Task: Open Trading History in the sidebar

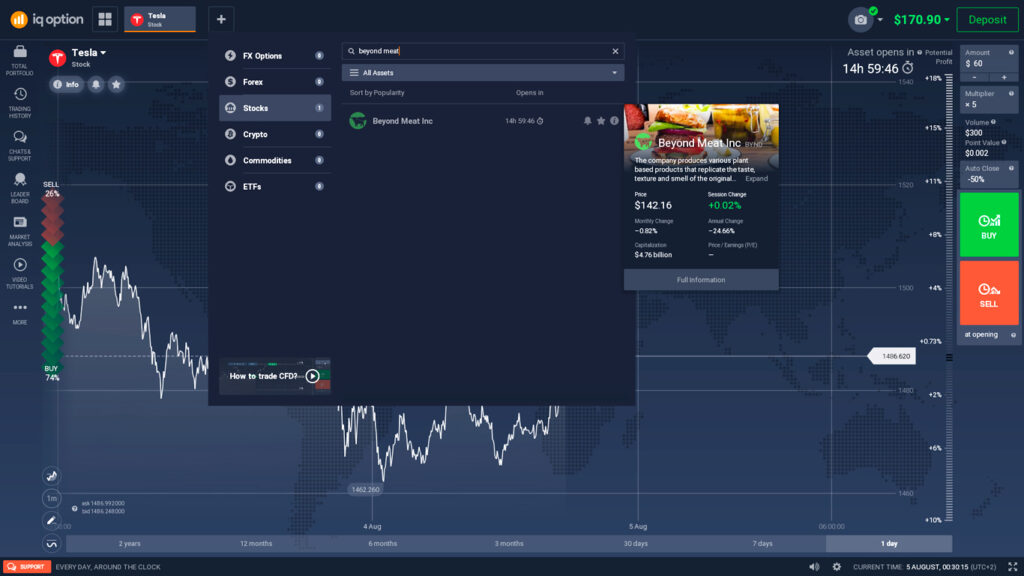Action: tap(20, 103)
